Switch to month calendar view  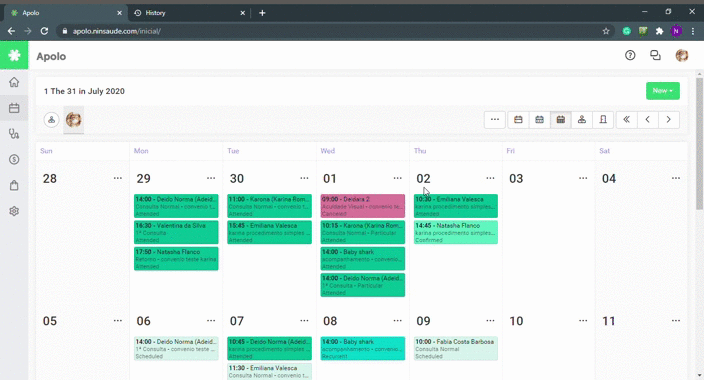561,119
